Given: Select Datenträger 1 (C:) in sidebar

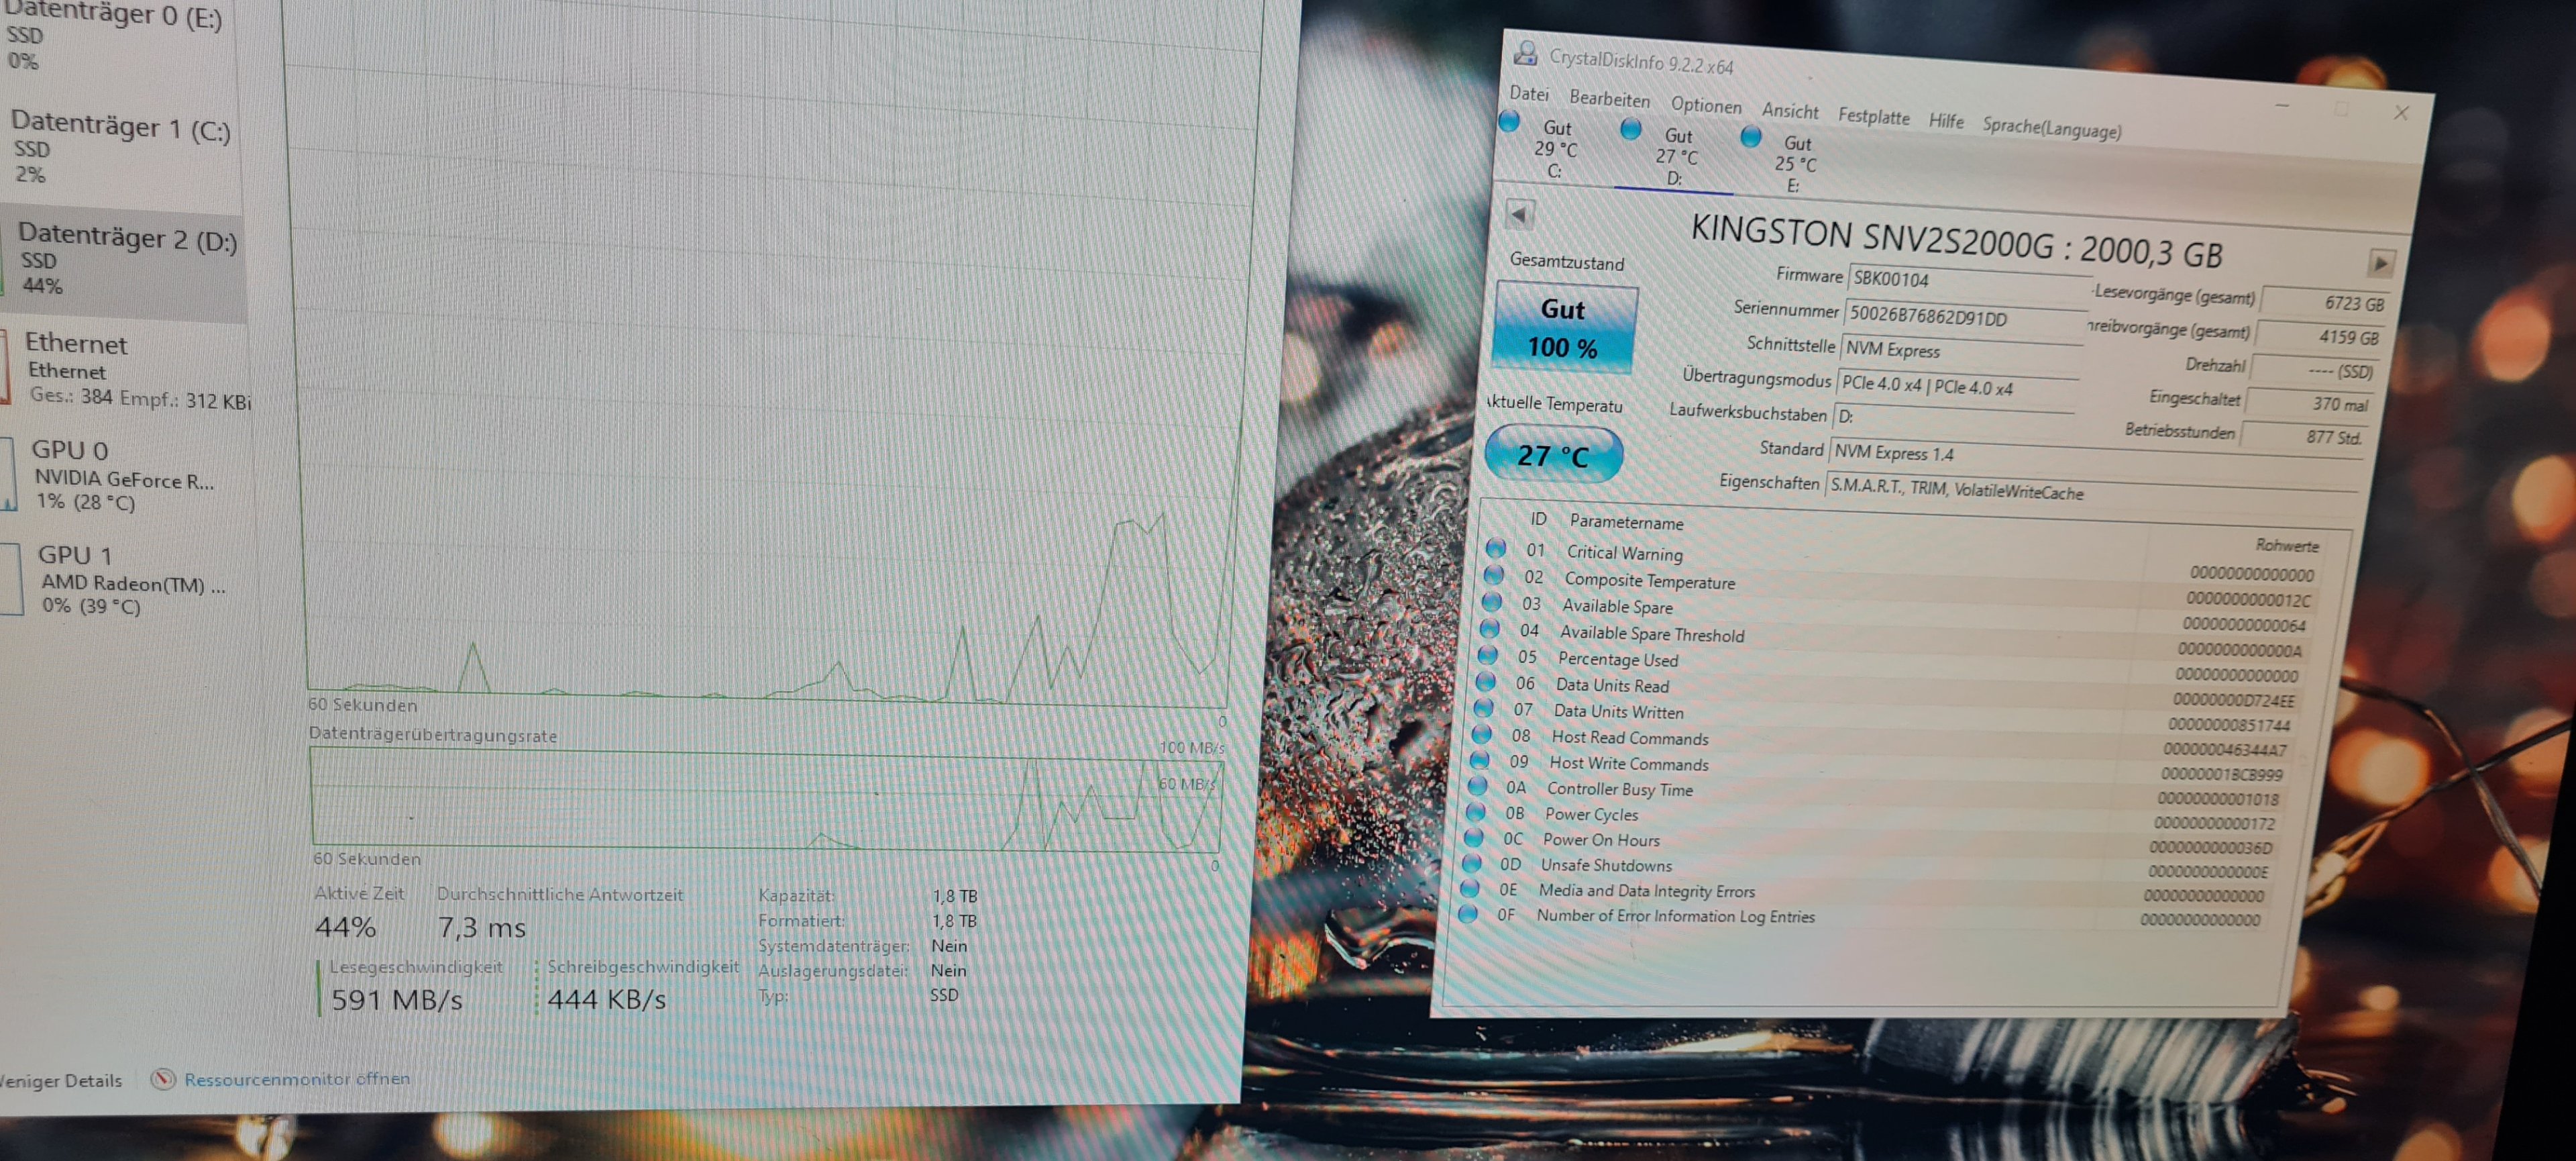Looking at the screenshot, I should click(x=120, y=148).
